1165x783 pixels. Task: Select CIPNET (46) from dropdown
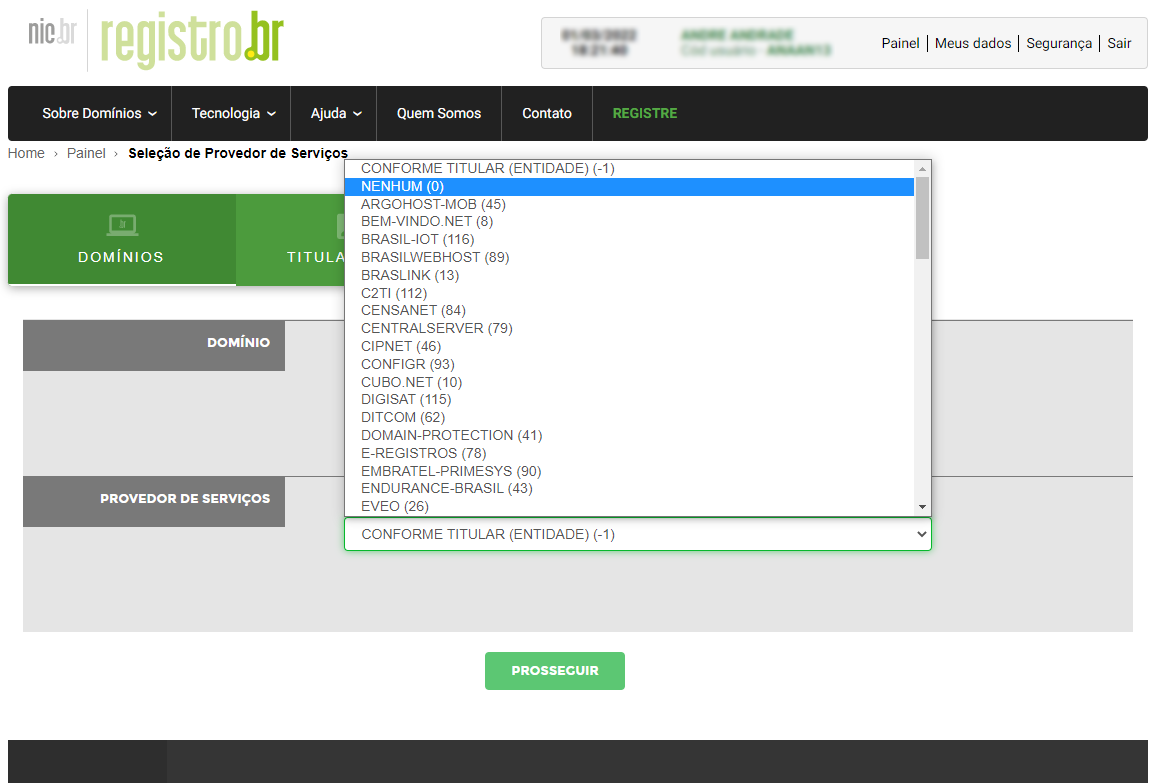[x=629, y=346]
